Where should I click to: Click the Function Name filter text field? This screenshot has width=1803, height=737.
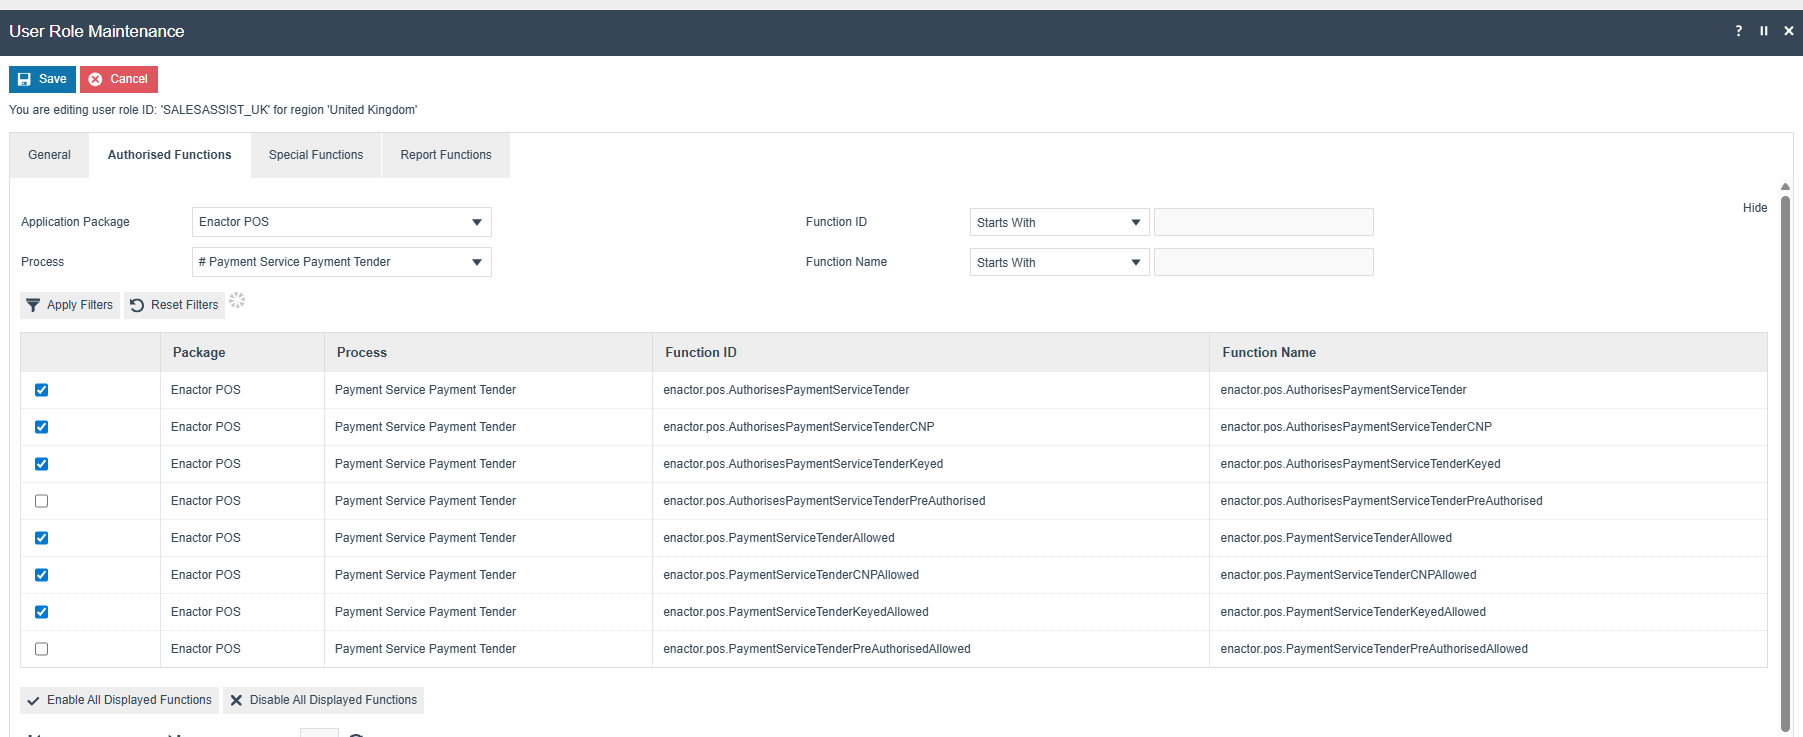pos(1264,262)
